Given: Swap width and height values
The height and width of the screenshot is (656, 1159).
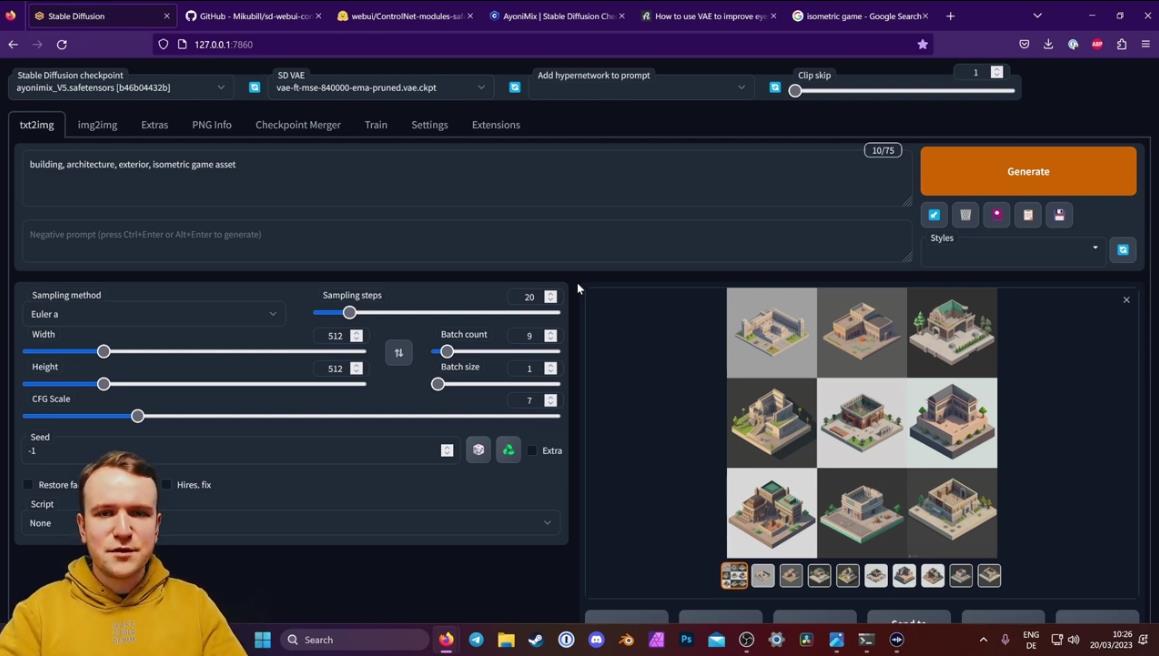Looking at the screenshot, I should [398, 352].
